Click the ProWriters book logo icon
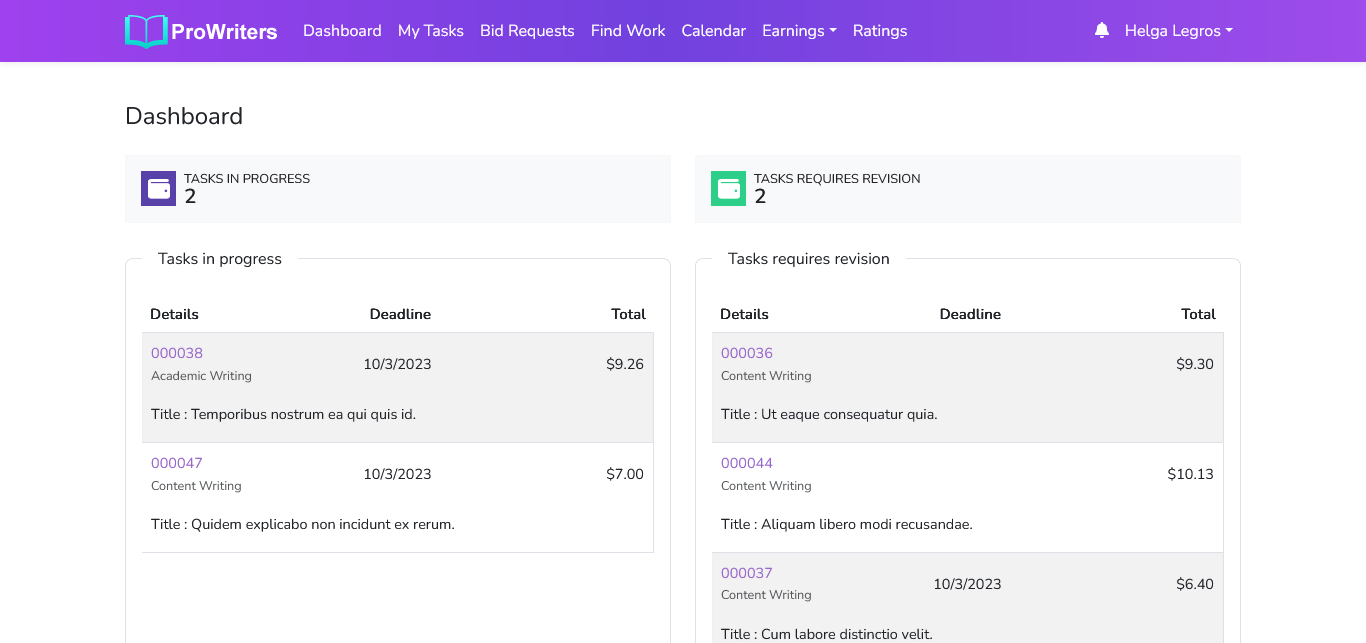The image size is (1366, 643). [146, 31]
